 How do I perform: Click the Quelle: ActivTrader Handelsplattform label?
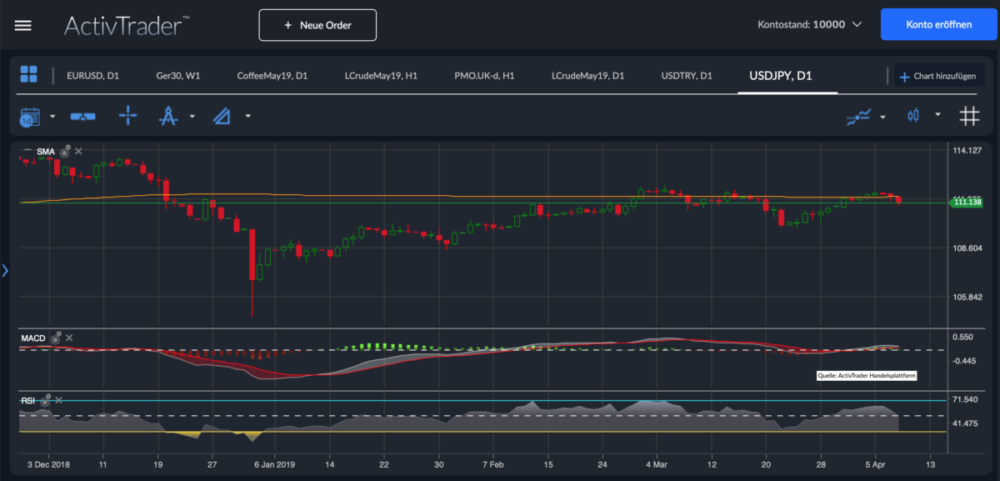(x=867, y=376)
